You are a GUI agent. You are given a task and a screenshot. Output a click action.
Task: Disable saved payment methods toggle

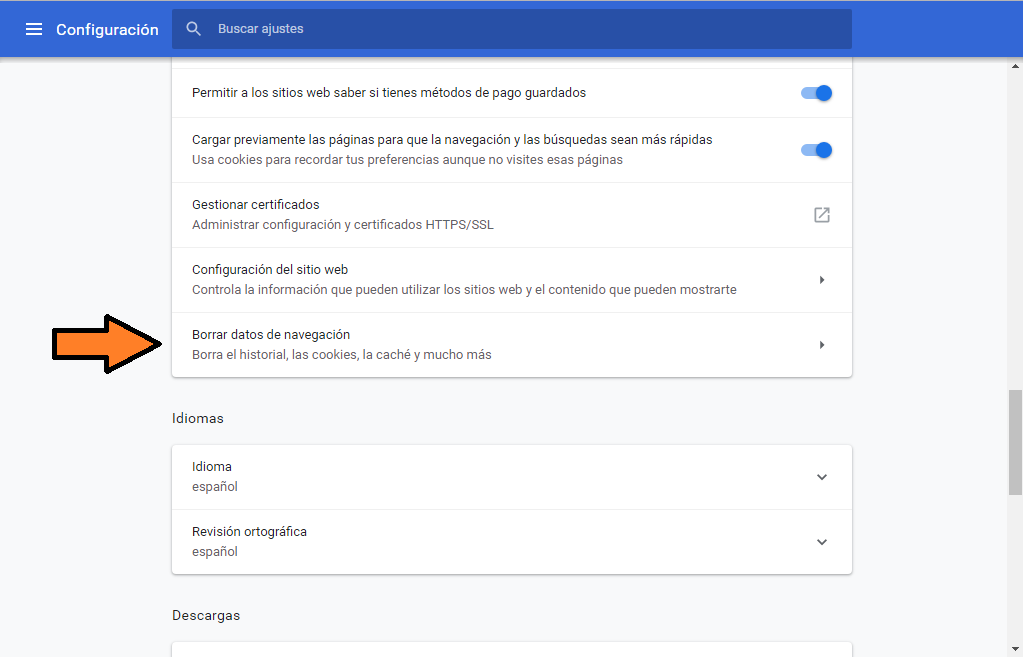click(817, 93)
